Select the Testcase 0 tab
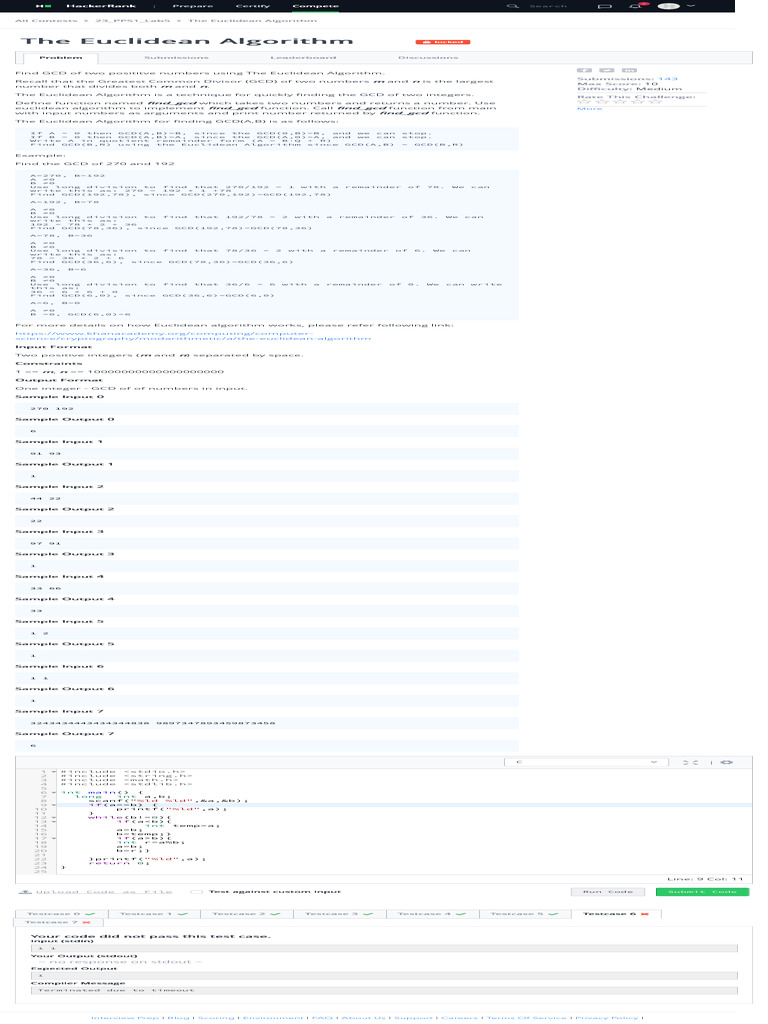The image size is (768, 1024). [x=61, y=914]
